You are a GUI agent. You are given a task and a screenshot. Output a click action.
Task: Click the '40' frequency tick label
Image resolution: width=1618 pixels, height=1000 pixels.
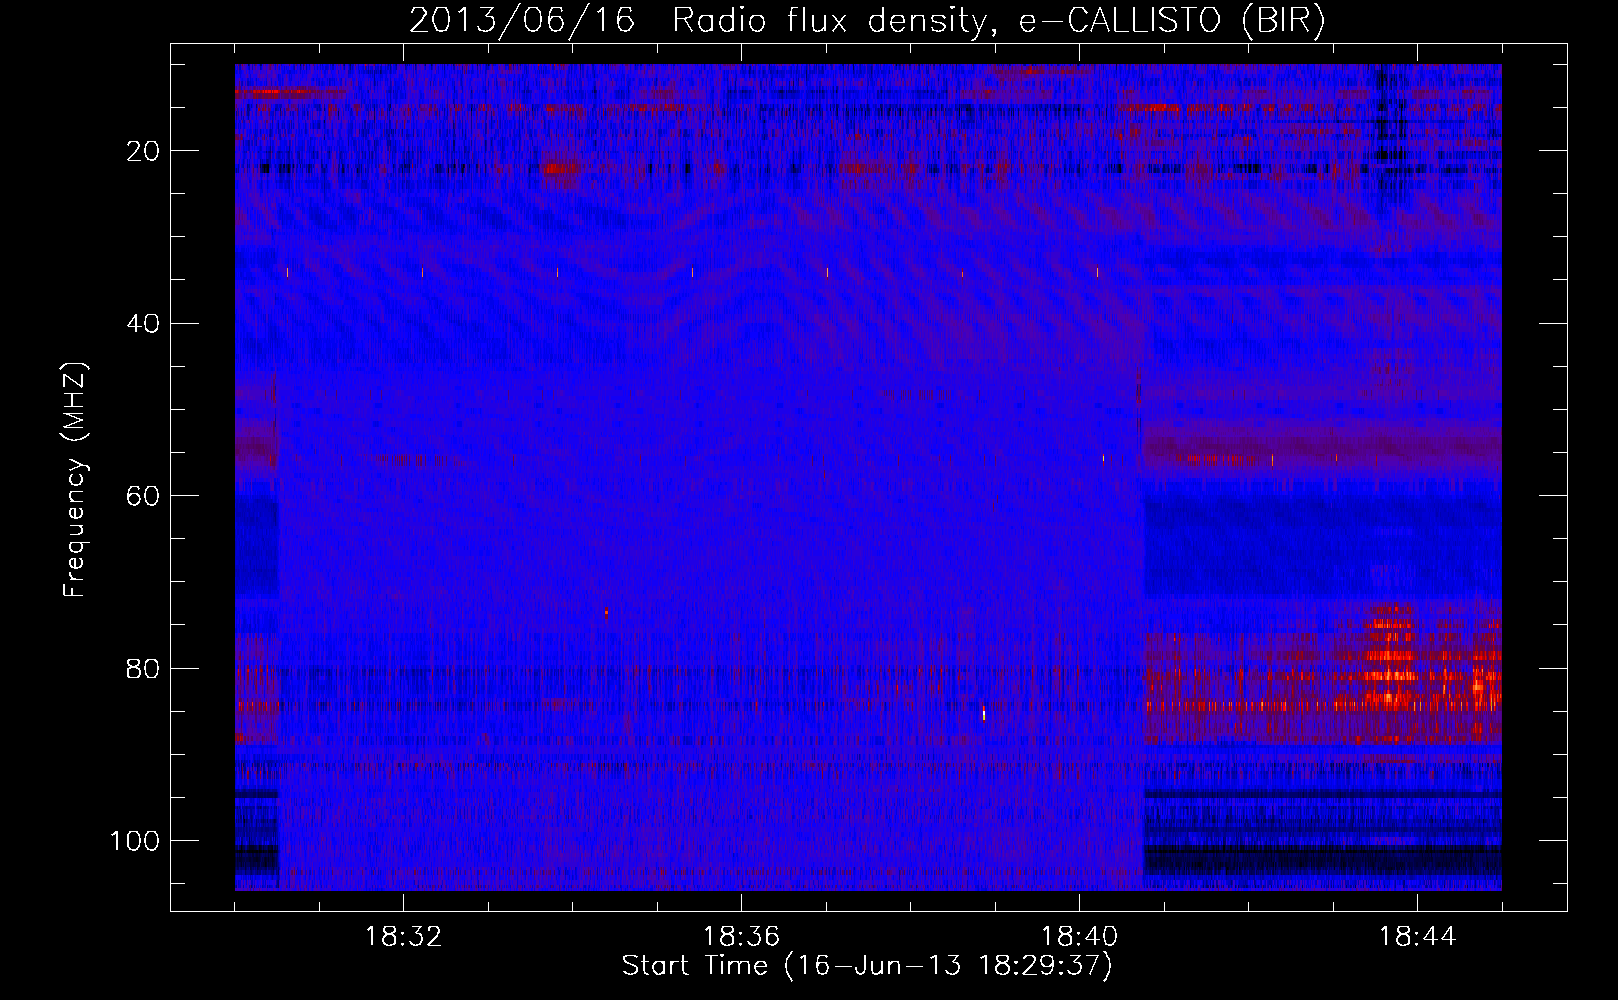pyautogui.click(x=143, y=324)
